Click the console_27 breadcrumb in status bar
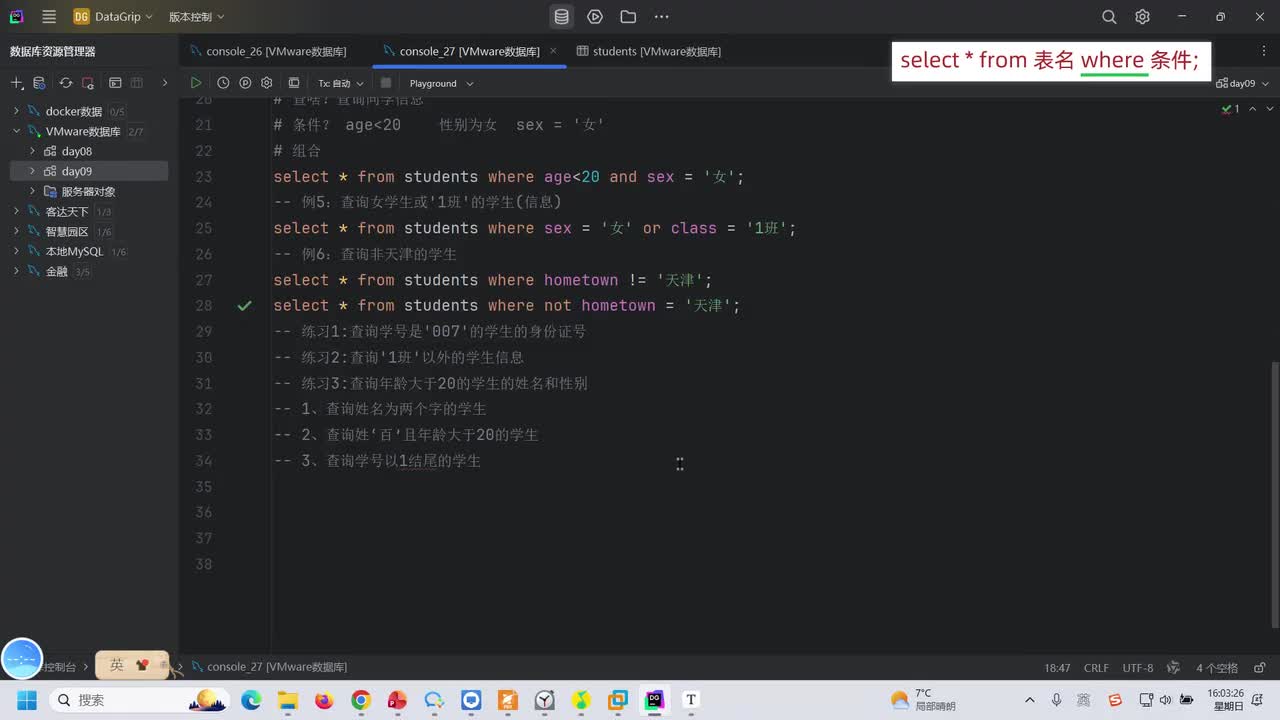The image size is (1280, 720). pyautogui.click(x=269, y=667)
